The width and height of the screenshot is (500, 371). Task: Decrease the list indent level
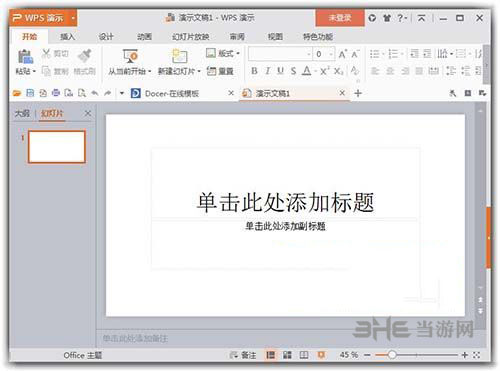(414, 54)
